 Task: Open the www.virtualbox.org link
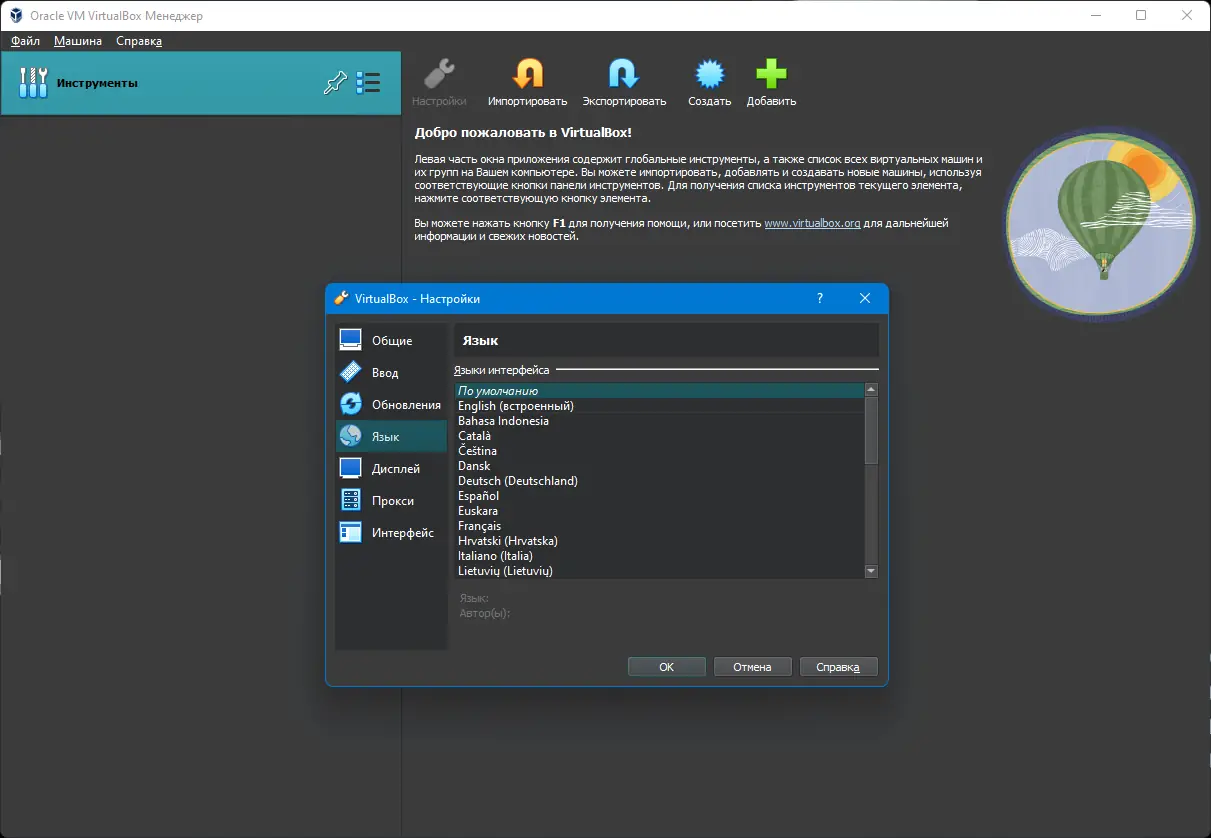pos(812,223)
